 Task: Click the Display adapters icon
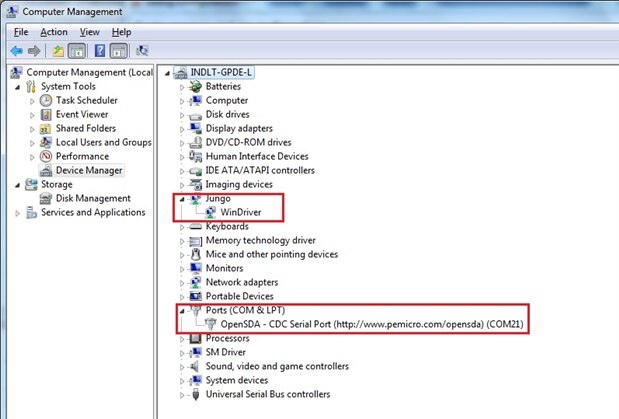195,128
